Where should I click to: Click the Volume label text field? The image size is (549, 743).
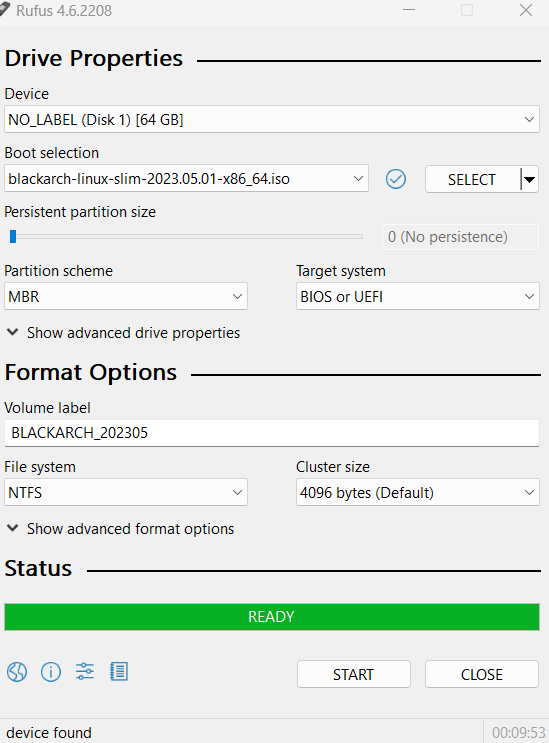coord(272,433)
